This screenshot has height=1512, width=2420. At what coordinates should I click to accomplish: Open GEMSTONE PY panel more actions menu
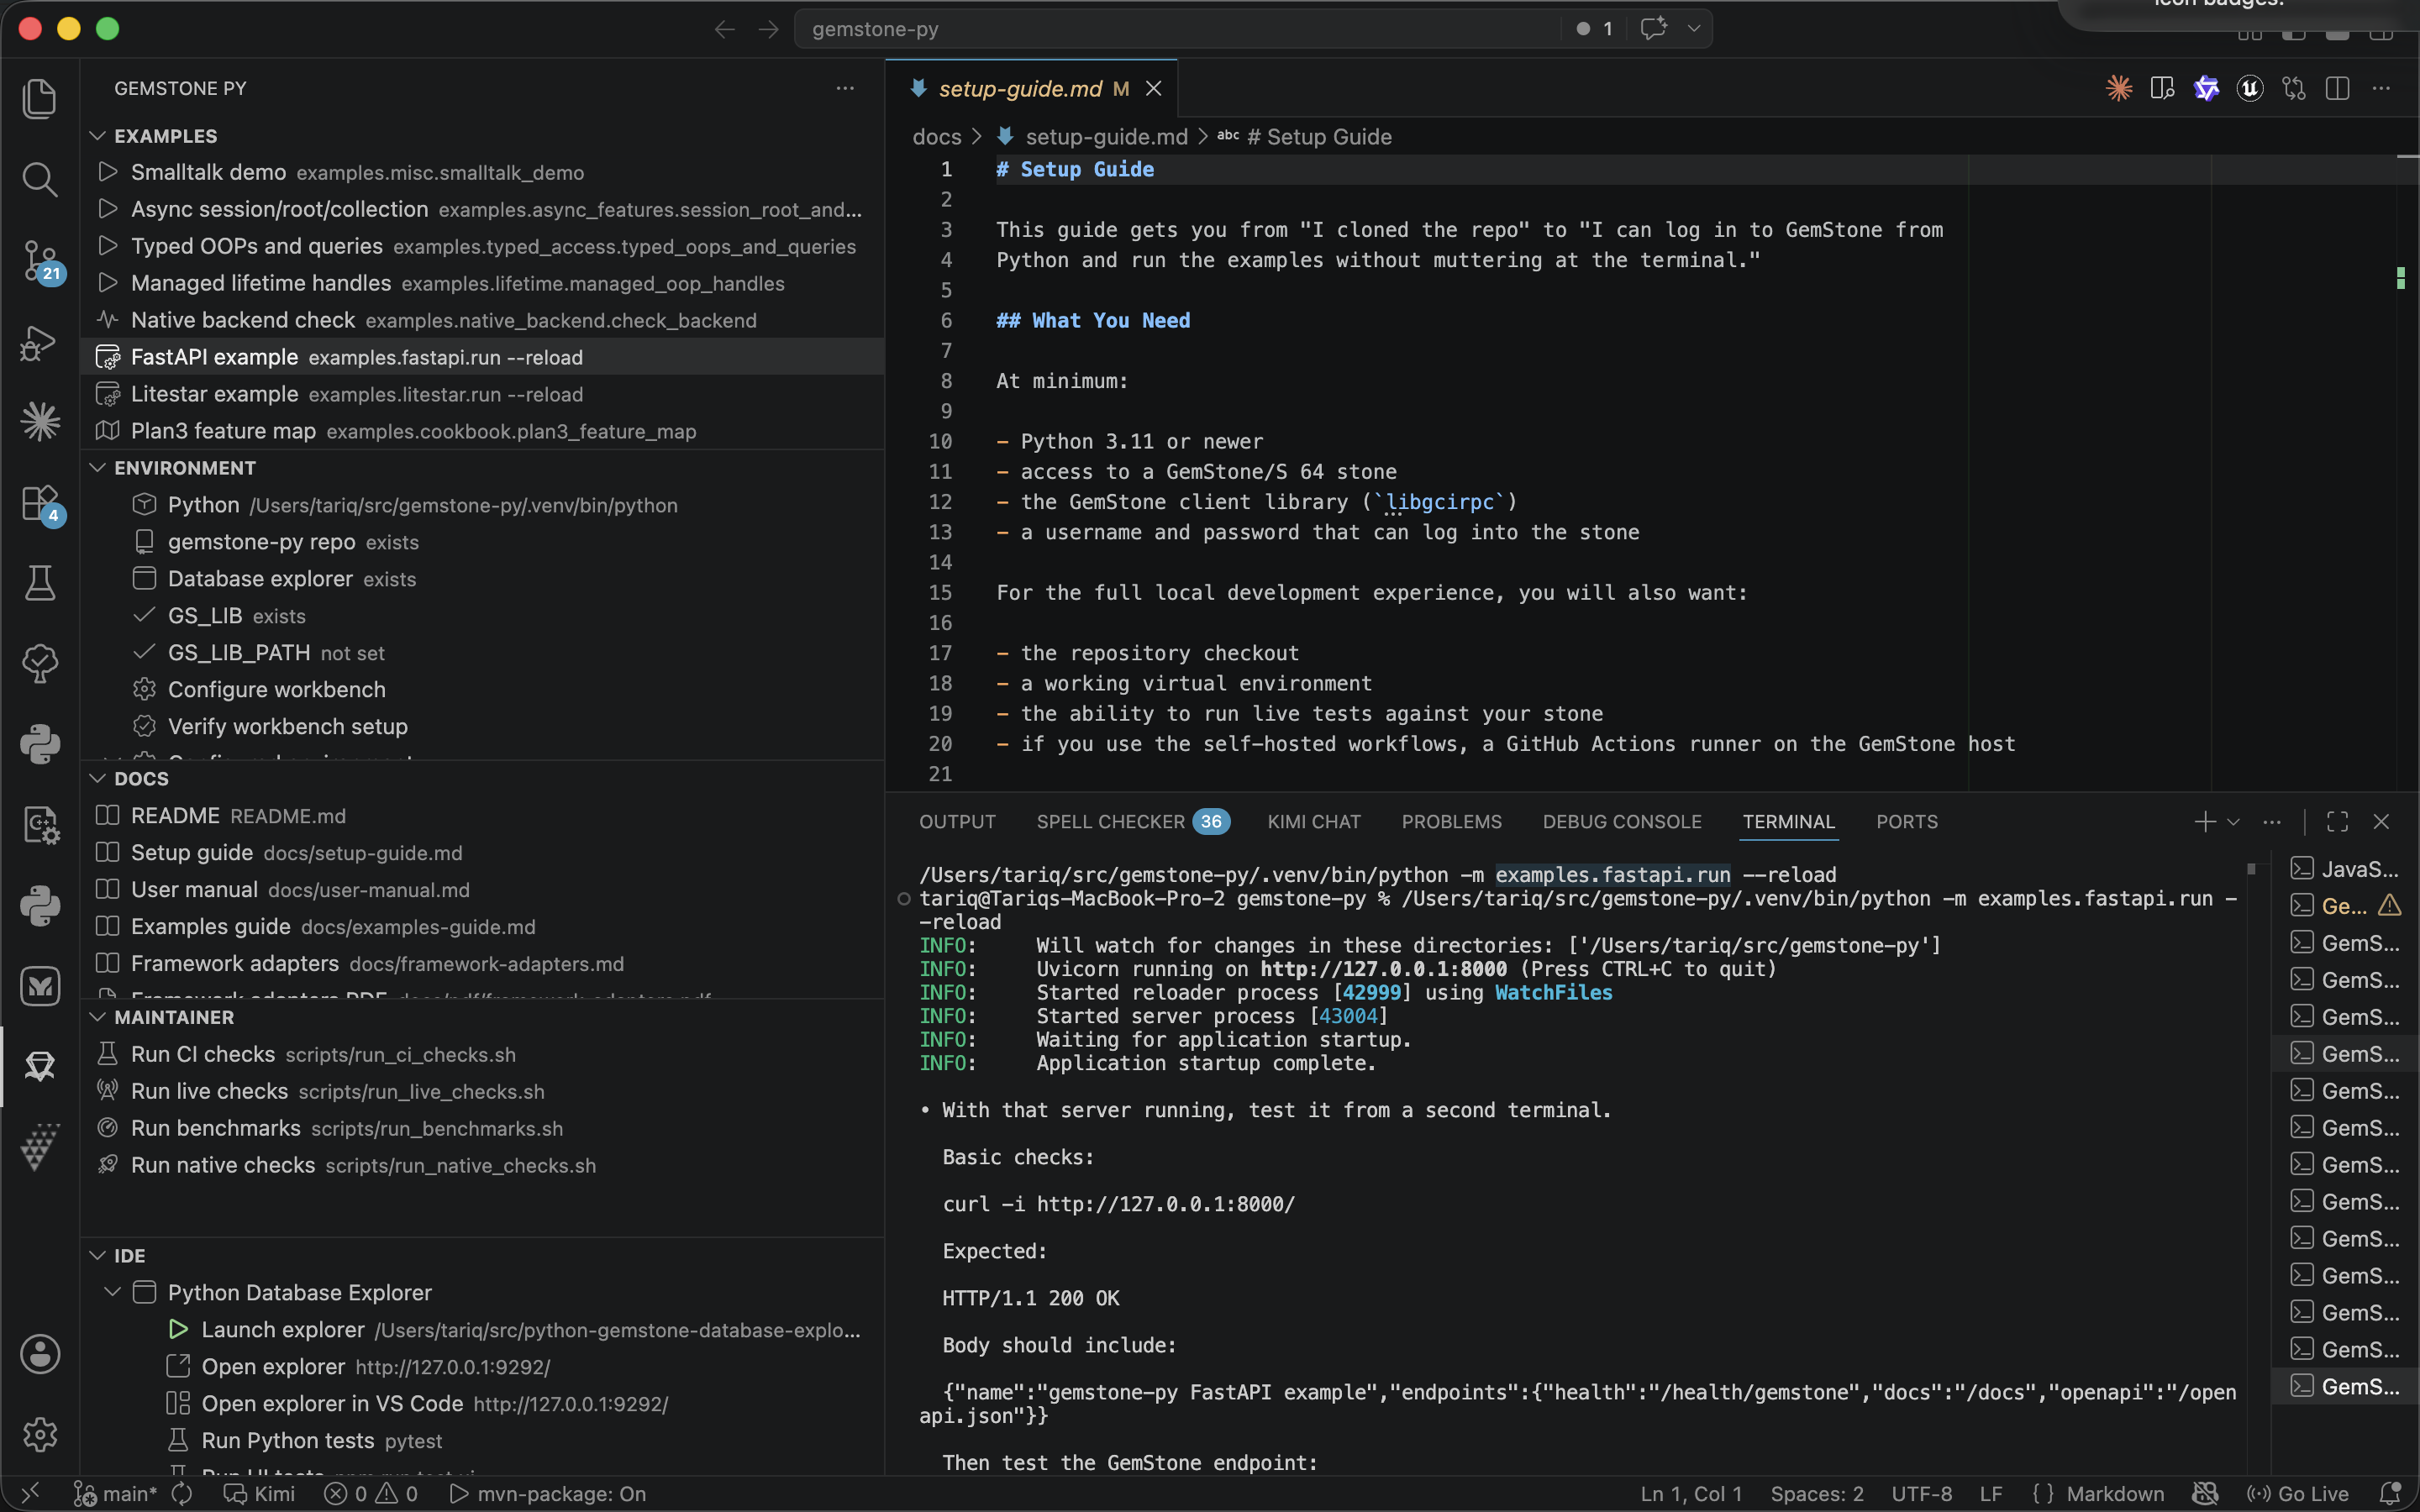pyautogui.click(x=845, y=88)
